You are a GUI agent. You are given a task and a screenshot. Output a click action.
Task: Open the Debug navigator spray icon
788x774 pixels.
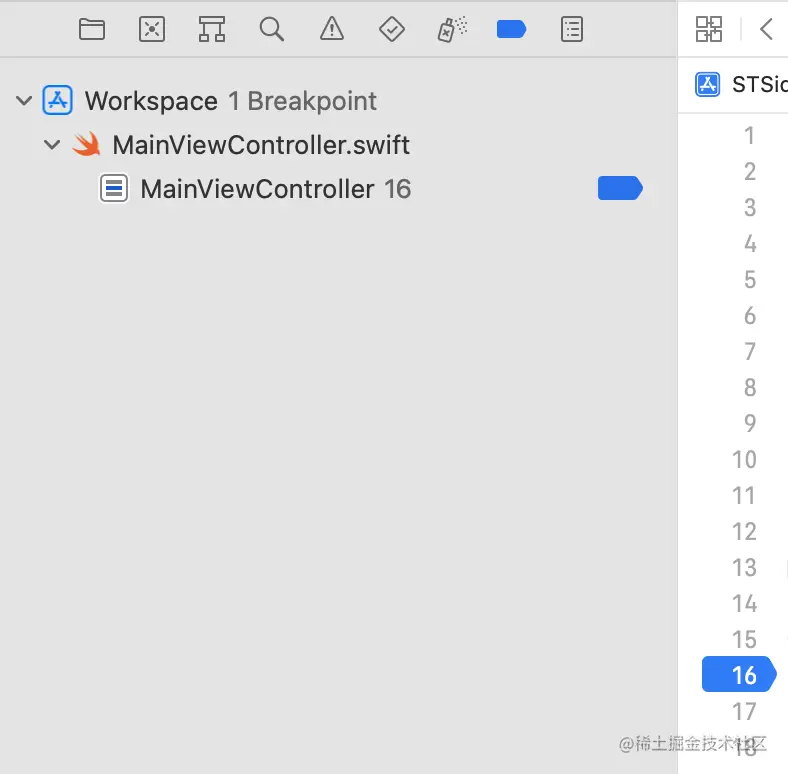pyautogui.click(x=452, y=29)
